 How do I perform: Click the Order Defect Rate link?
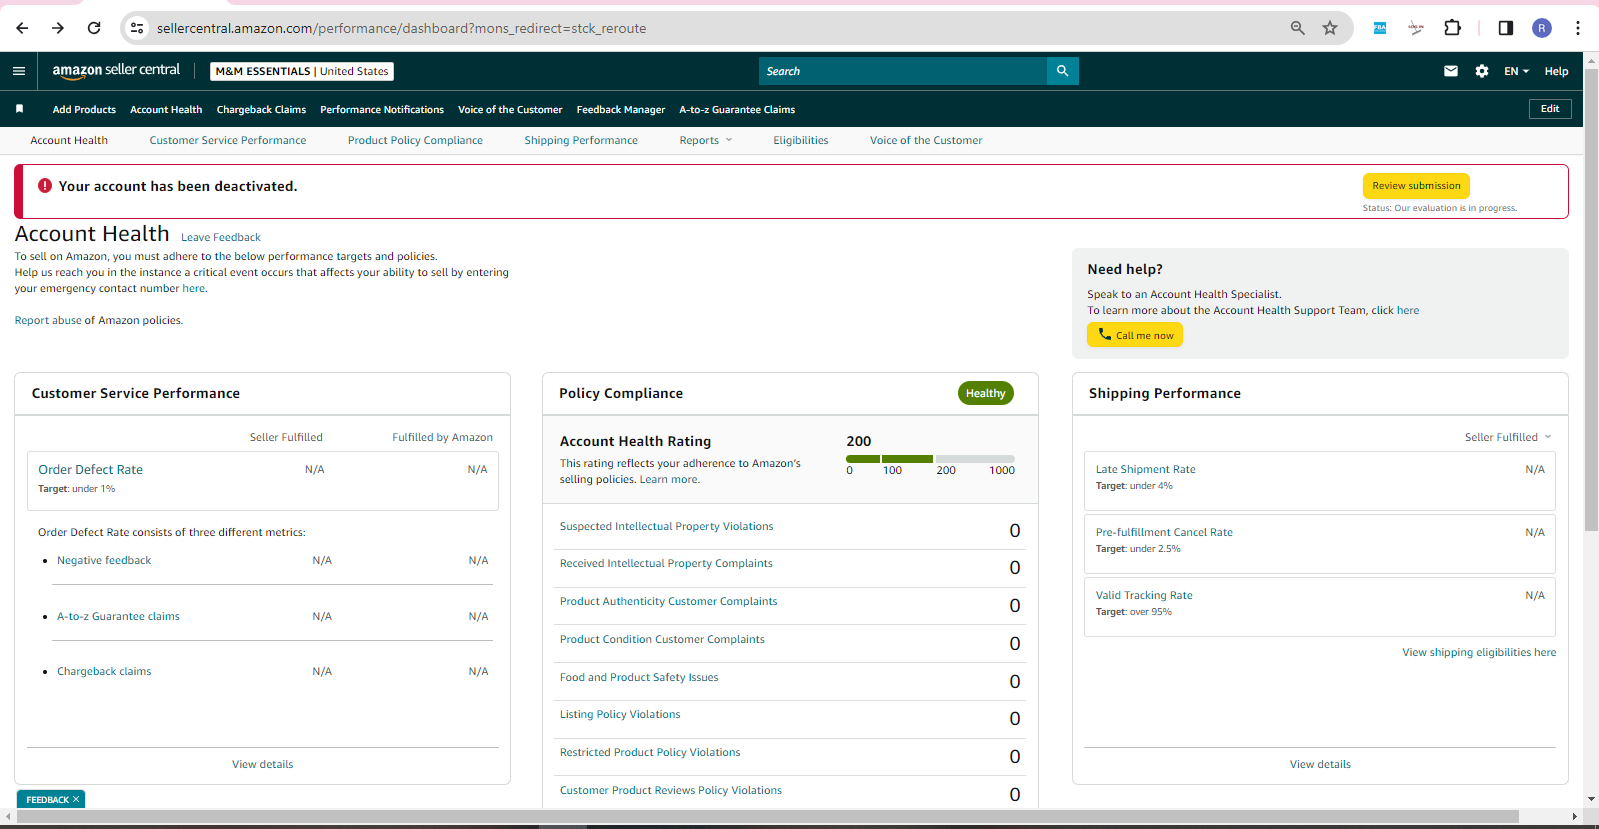point(91,469)
